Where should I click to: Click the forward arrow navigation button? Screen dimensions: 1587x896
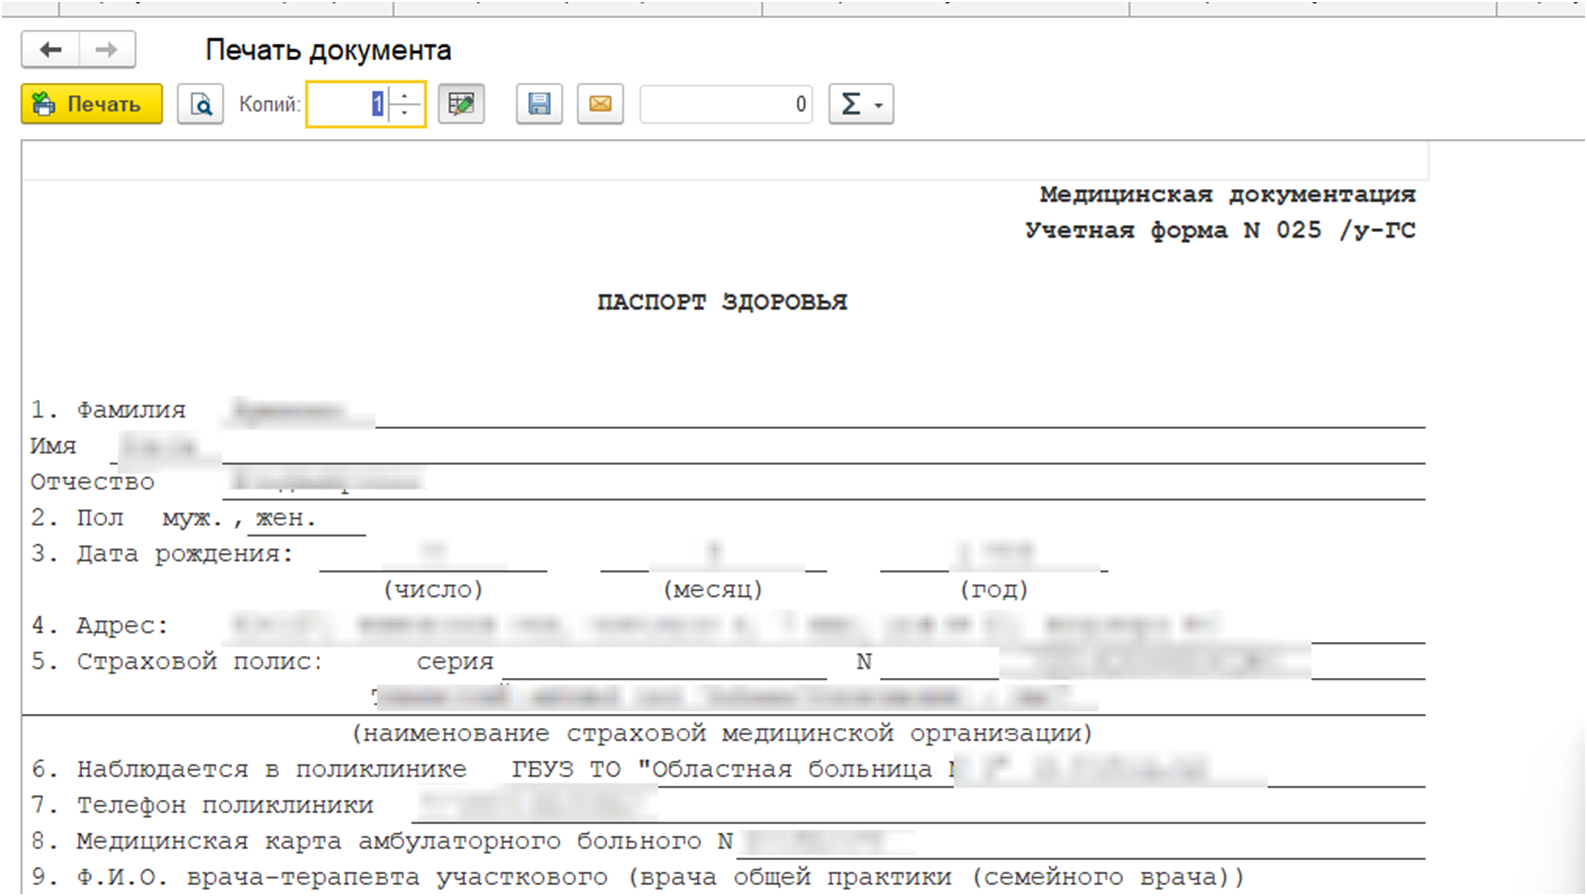coord(107,50)
